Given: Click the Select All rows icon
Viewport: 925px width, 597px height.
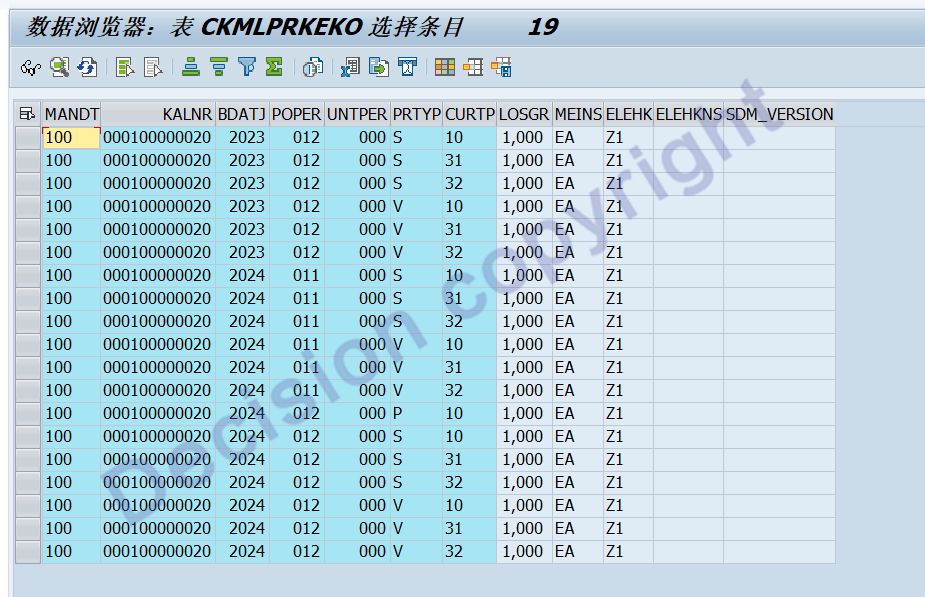Looking at the screenshot, I should 125,67.
